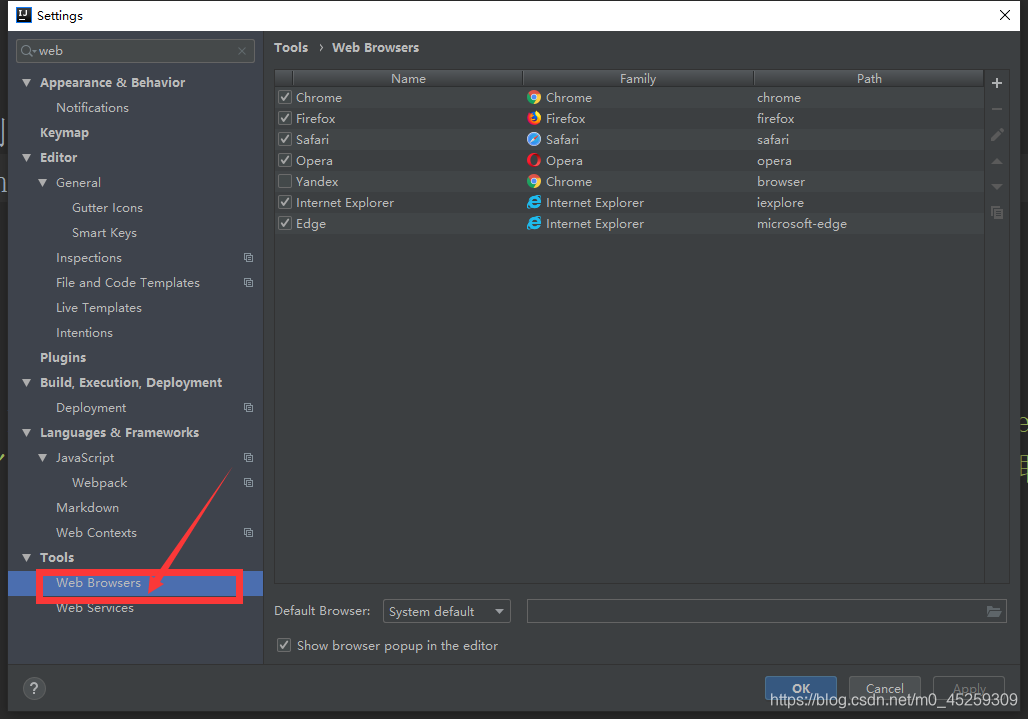The height and width of the screenshot is (719, 1028).
Task: Click project-level icon beside JavaScript
Action: [248, 457]
